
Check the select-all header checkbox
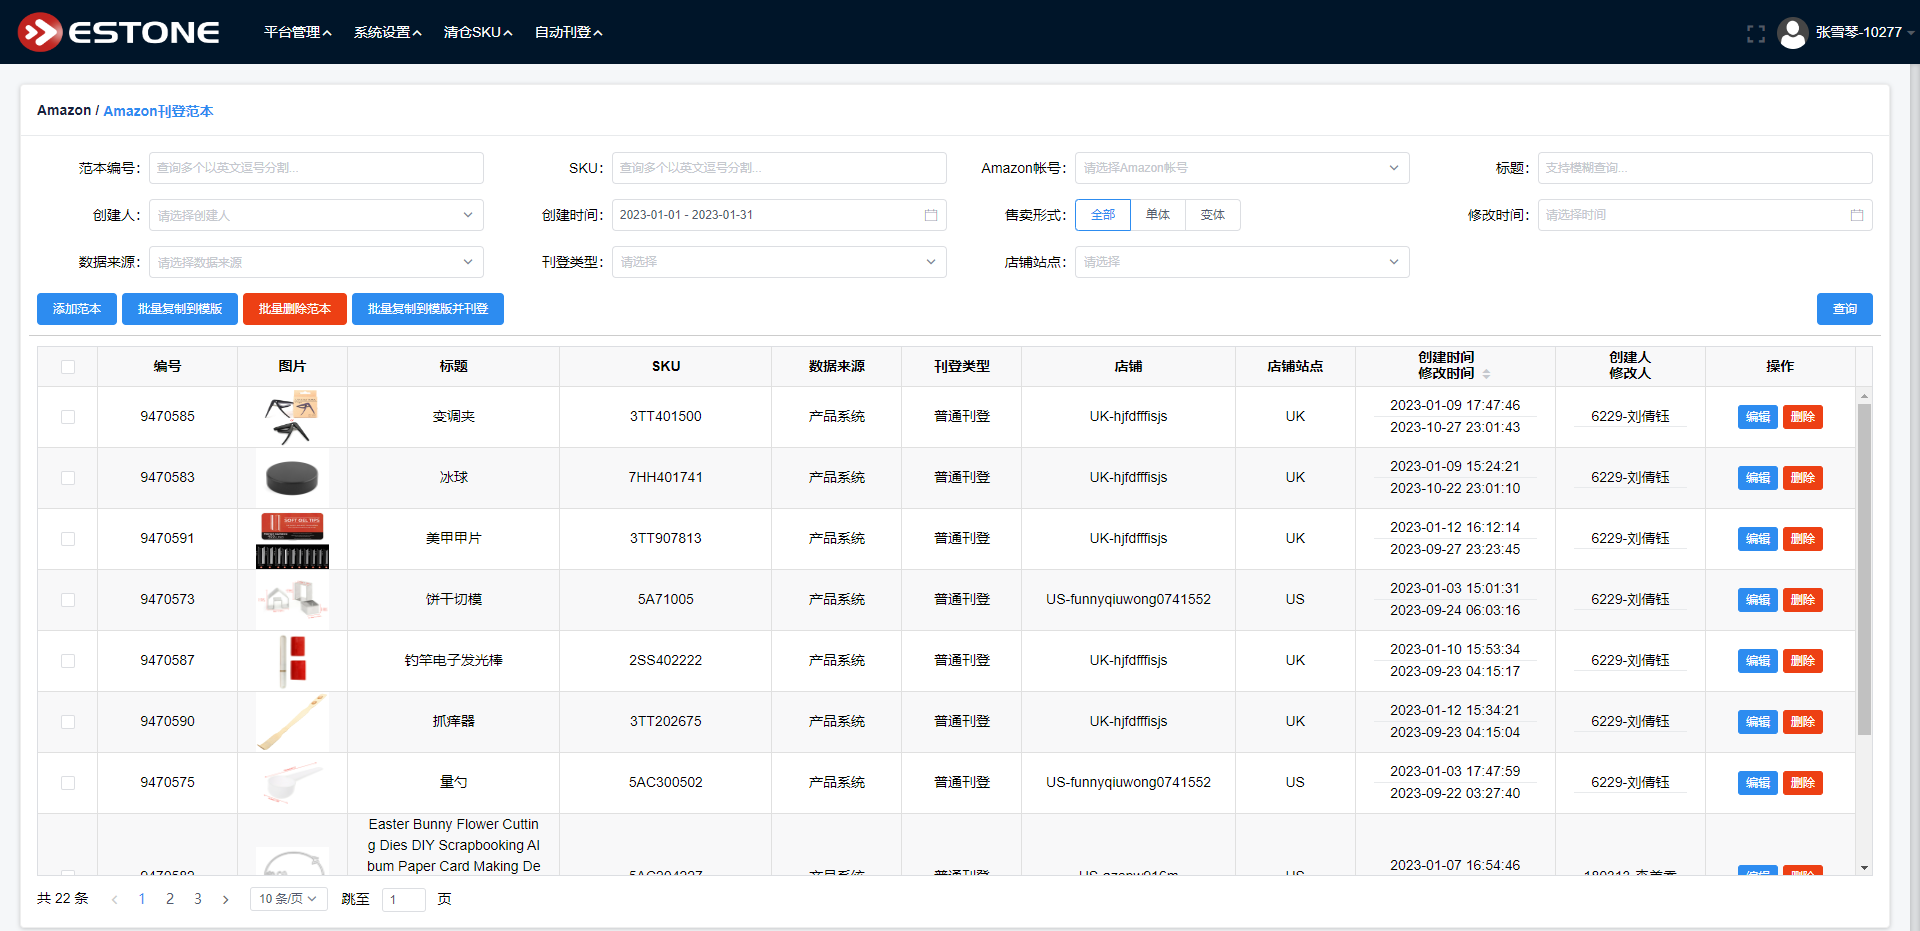point(68,367)
